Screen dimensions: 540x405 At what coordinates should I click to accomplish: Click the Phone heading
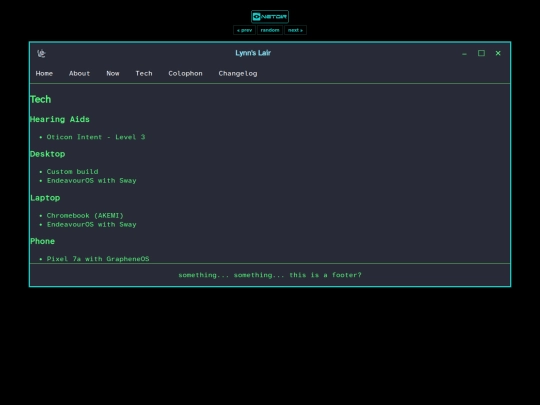coord(42,241)
